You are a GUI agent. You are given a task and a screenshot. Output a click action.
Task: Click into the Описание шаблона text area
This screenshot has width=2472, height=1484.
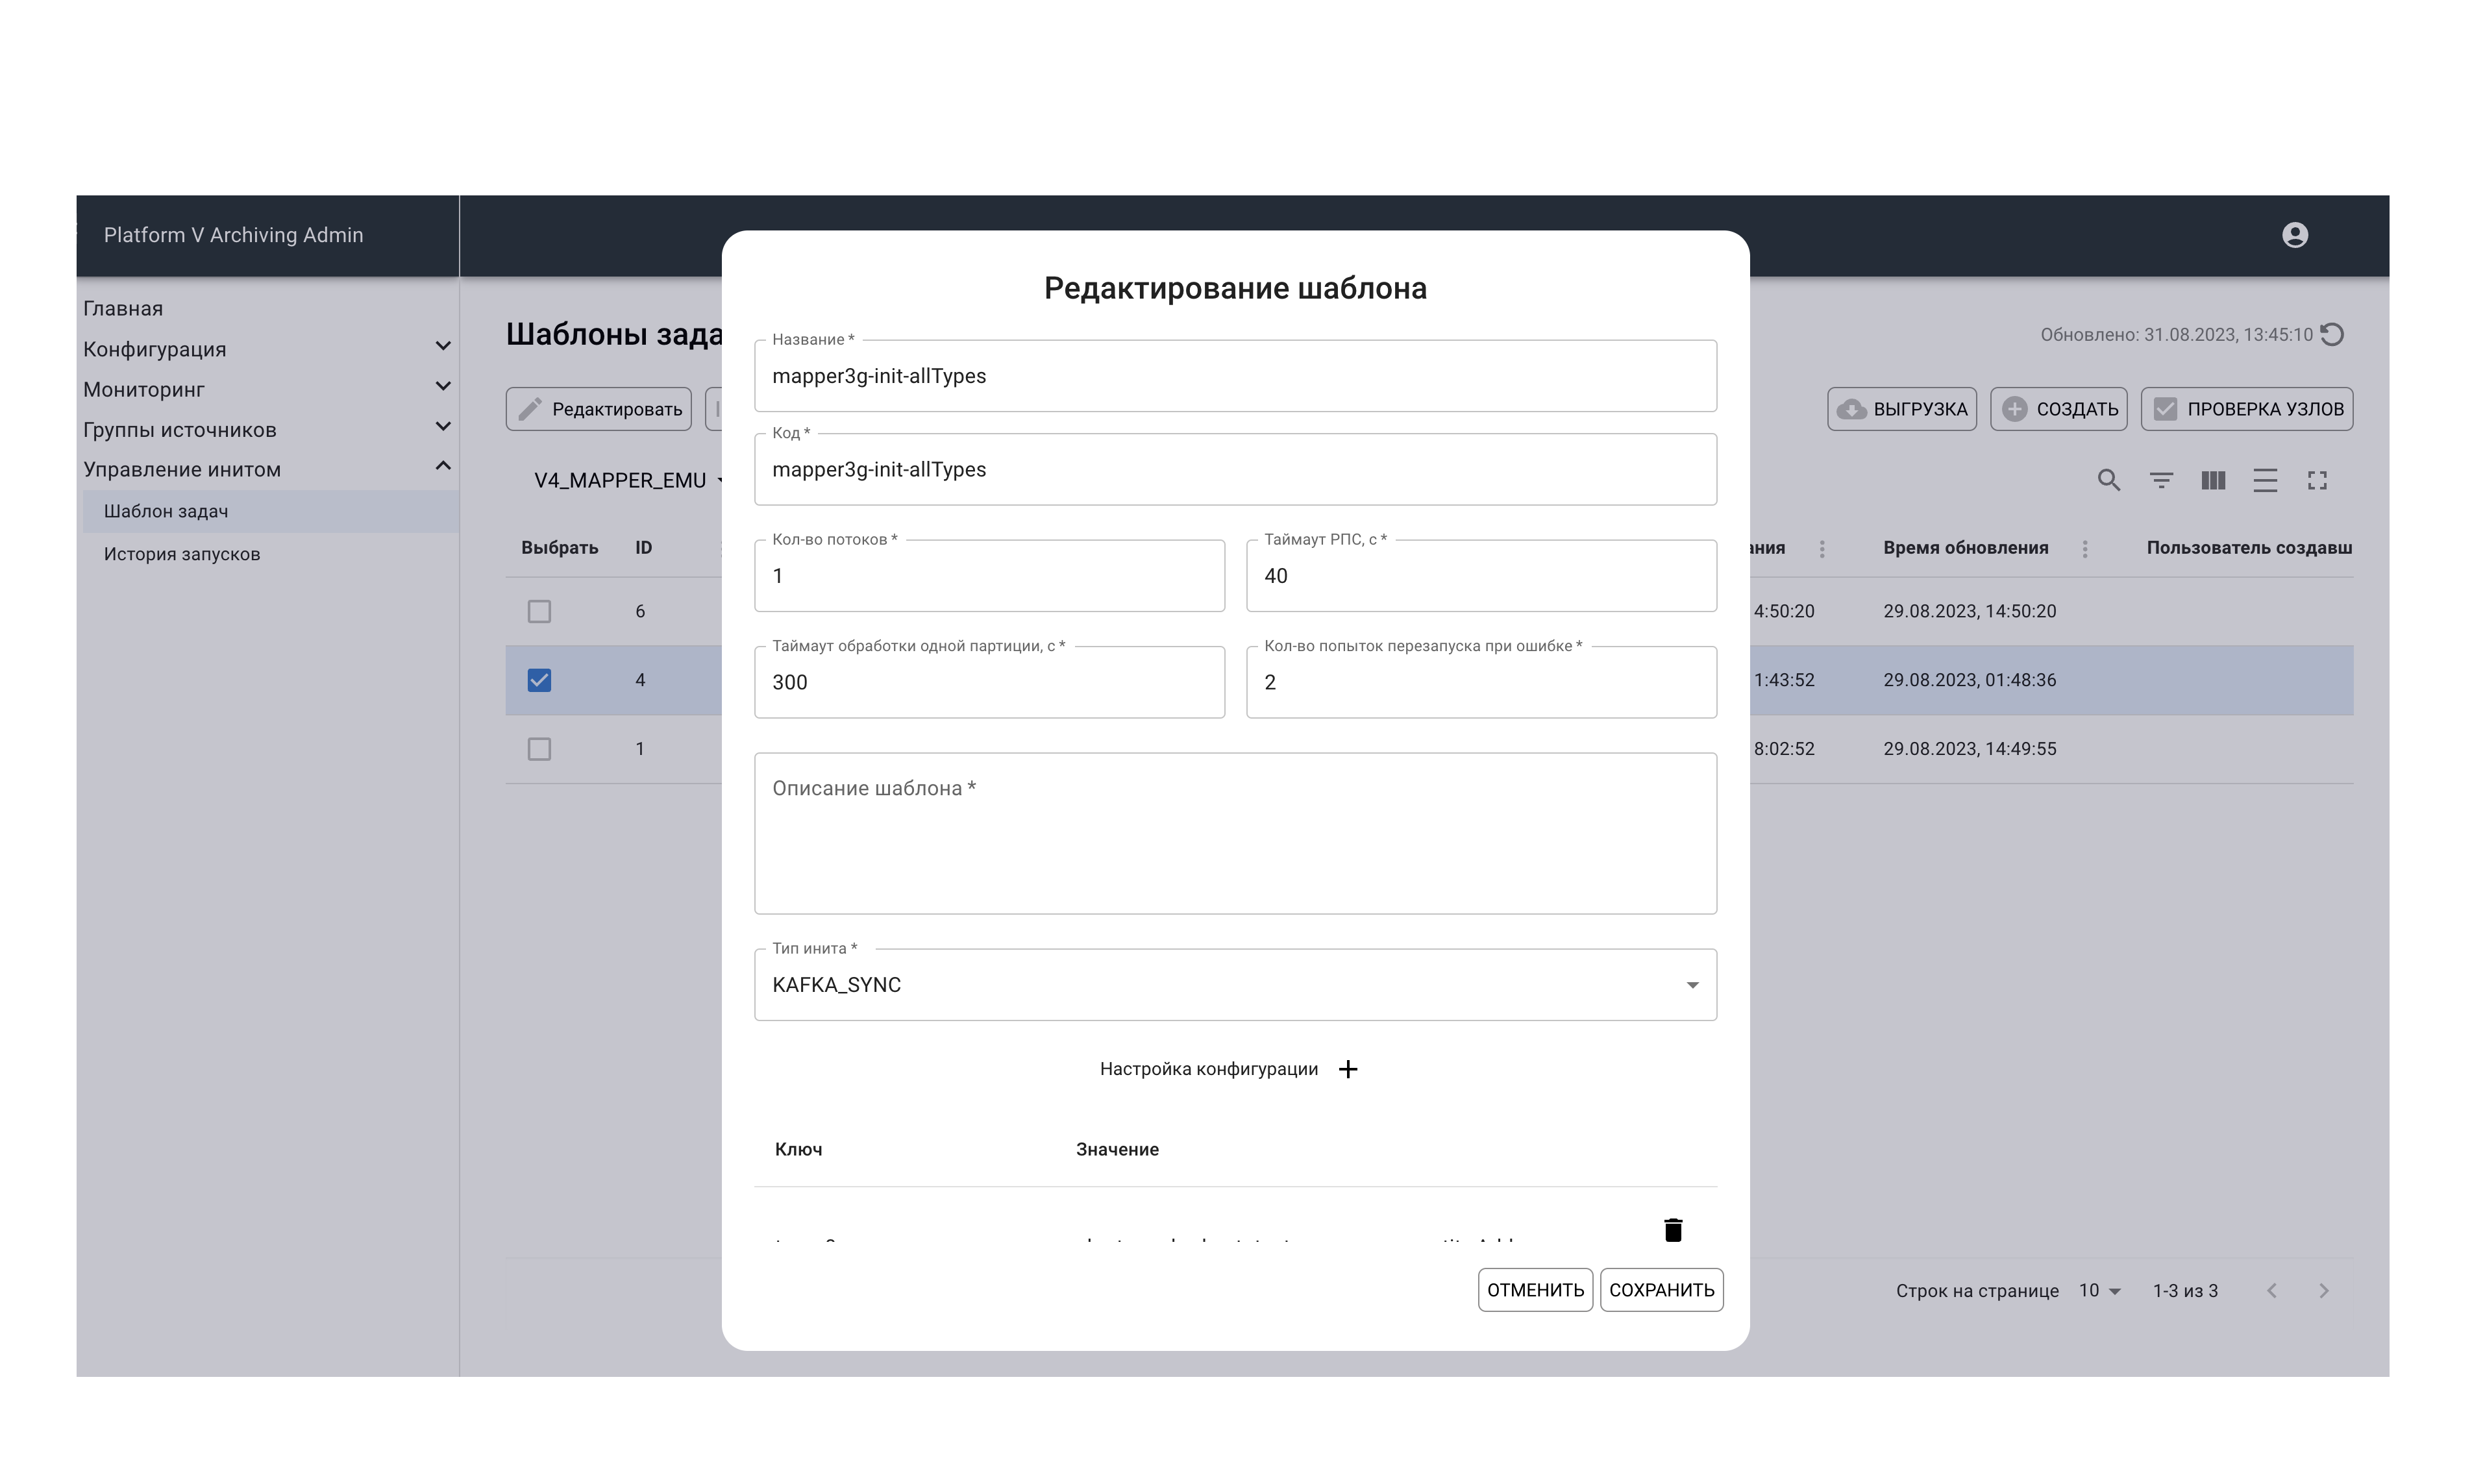pos(1235,833)
